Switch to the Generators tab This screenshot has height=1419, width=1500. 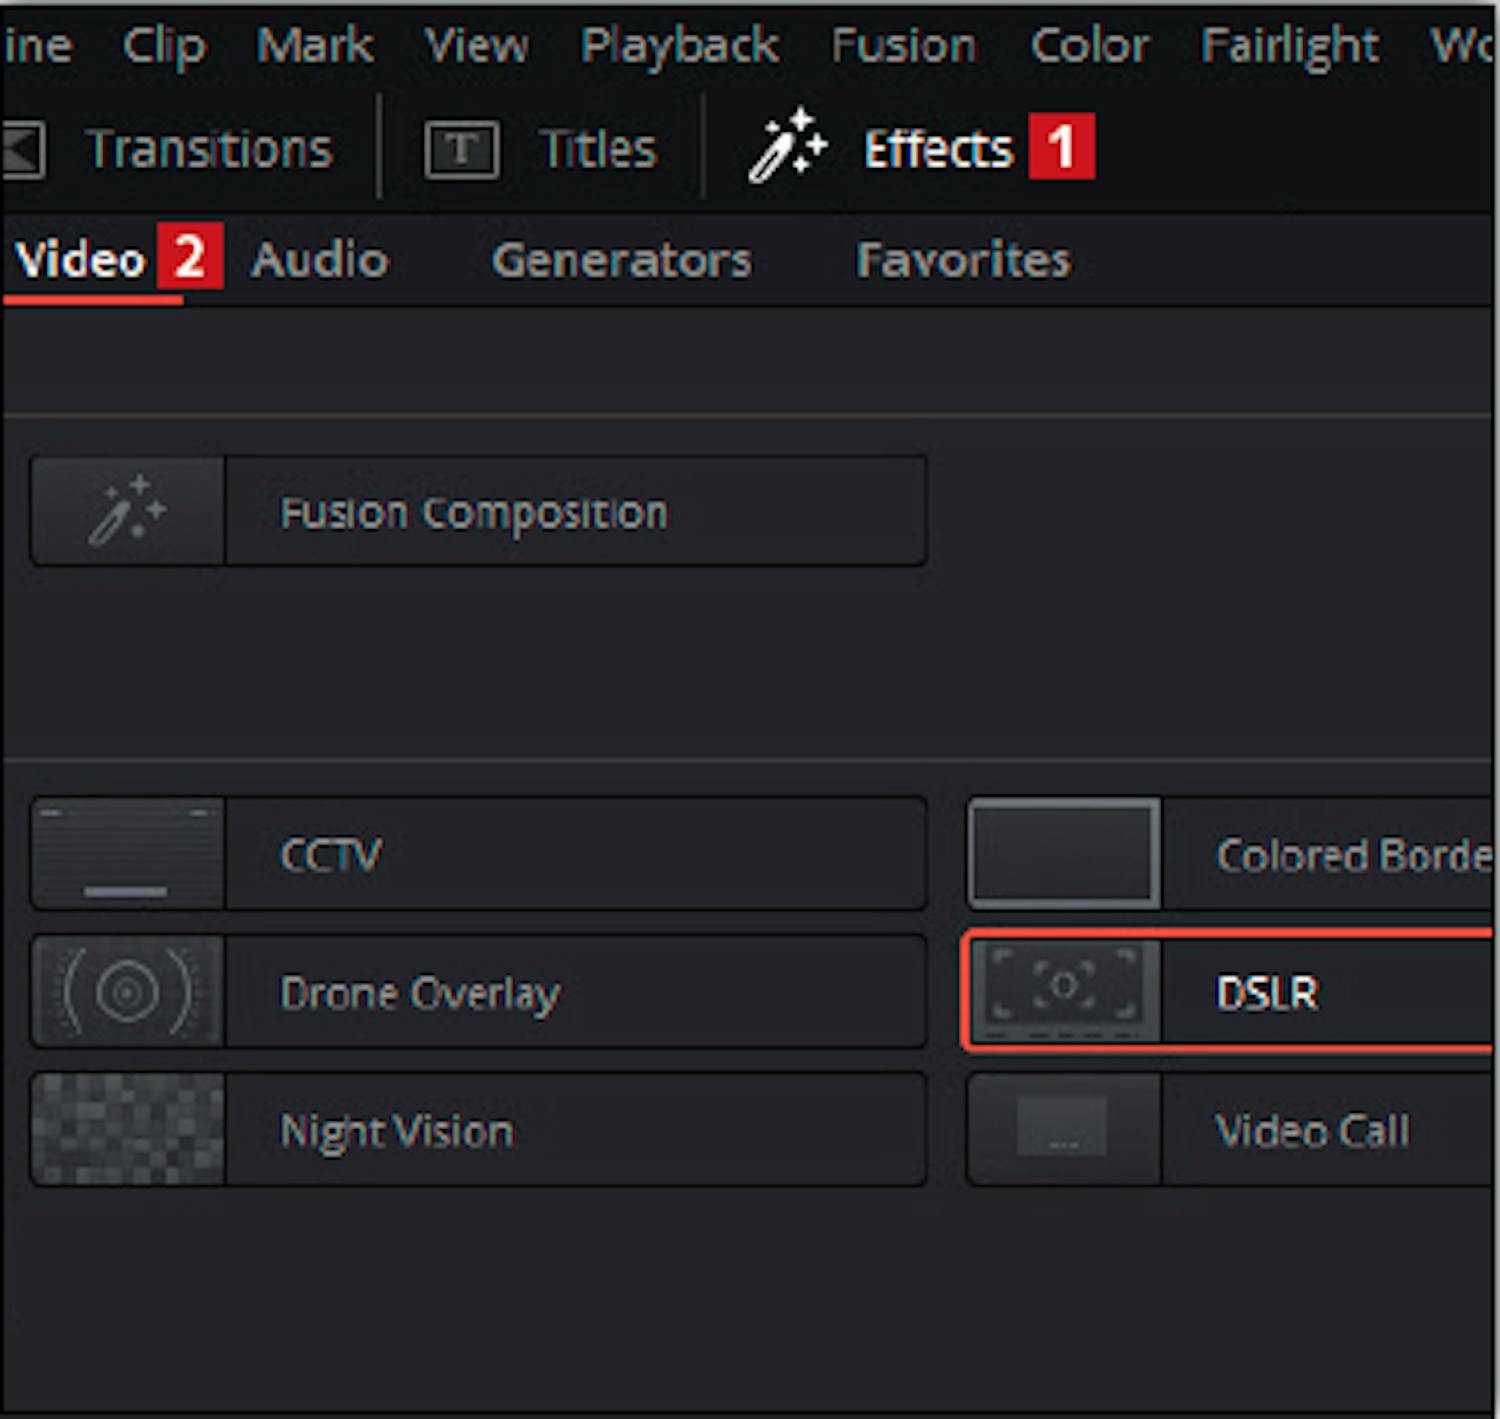pos(621,260)
